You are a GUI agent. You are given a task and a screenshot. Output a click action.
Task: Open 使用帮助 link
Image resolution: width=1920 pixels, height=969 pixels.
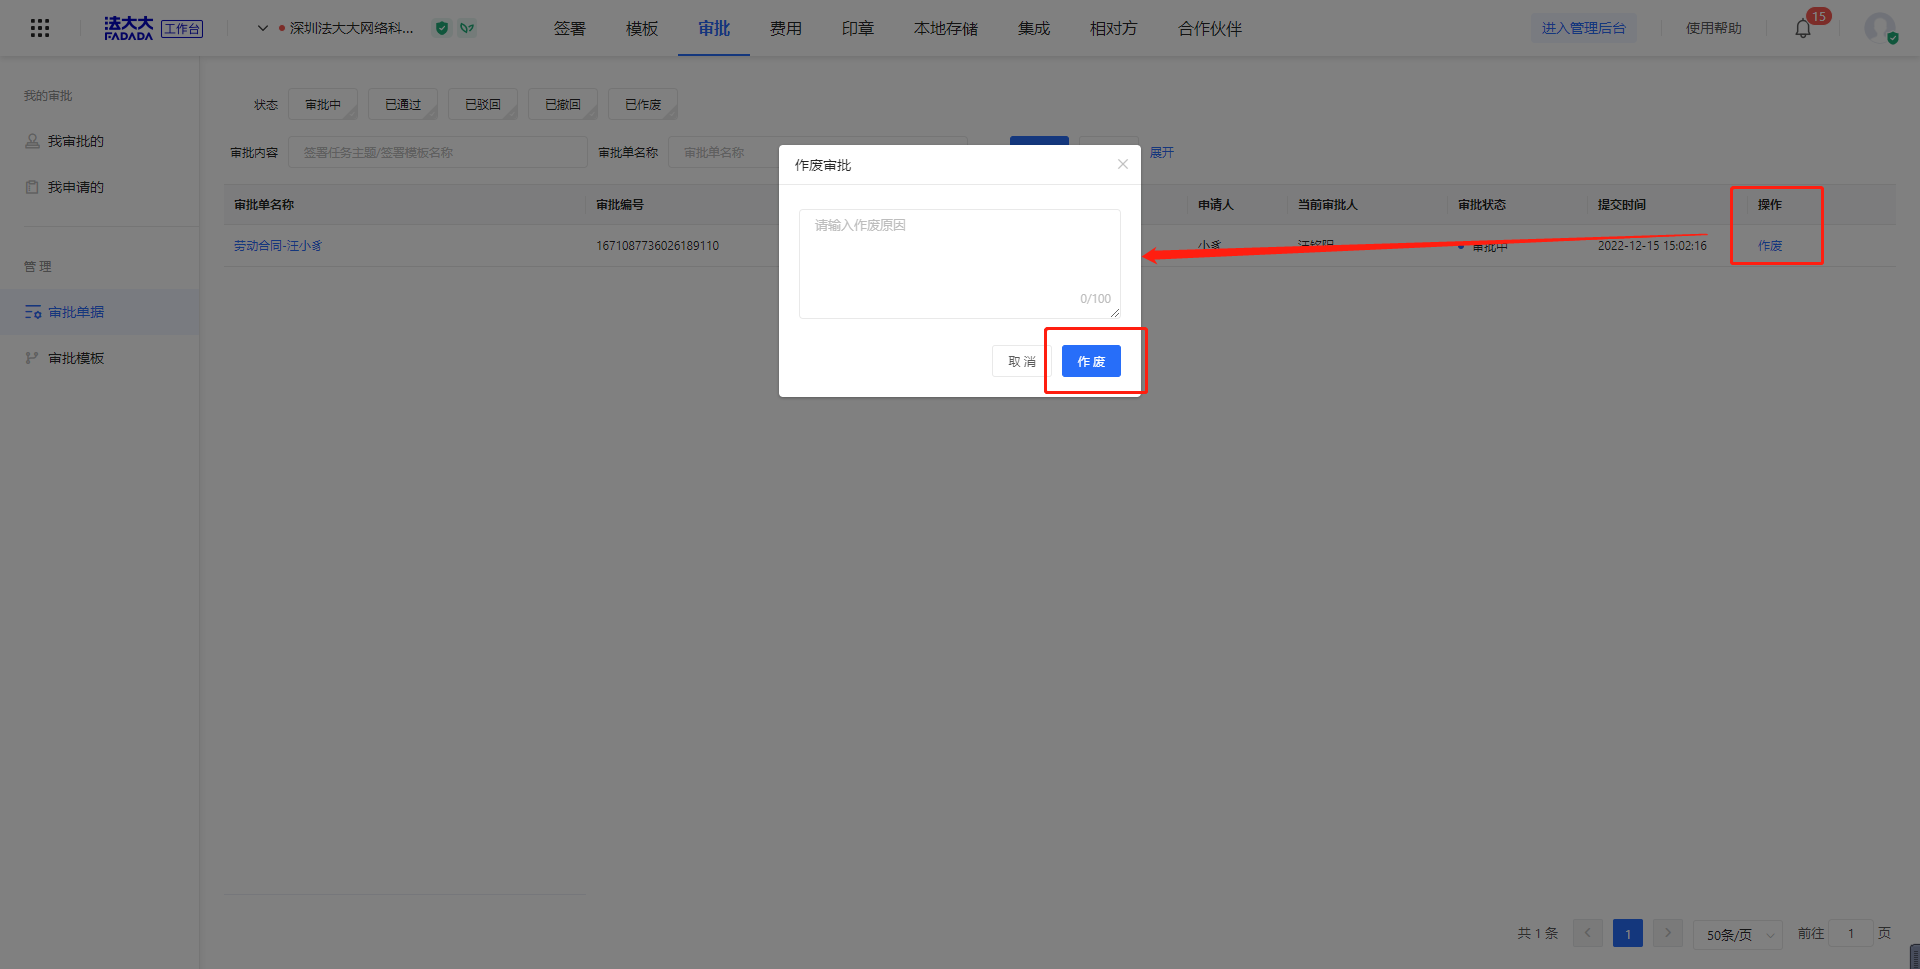pos(1714,28)
